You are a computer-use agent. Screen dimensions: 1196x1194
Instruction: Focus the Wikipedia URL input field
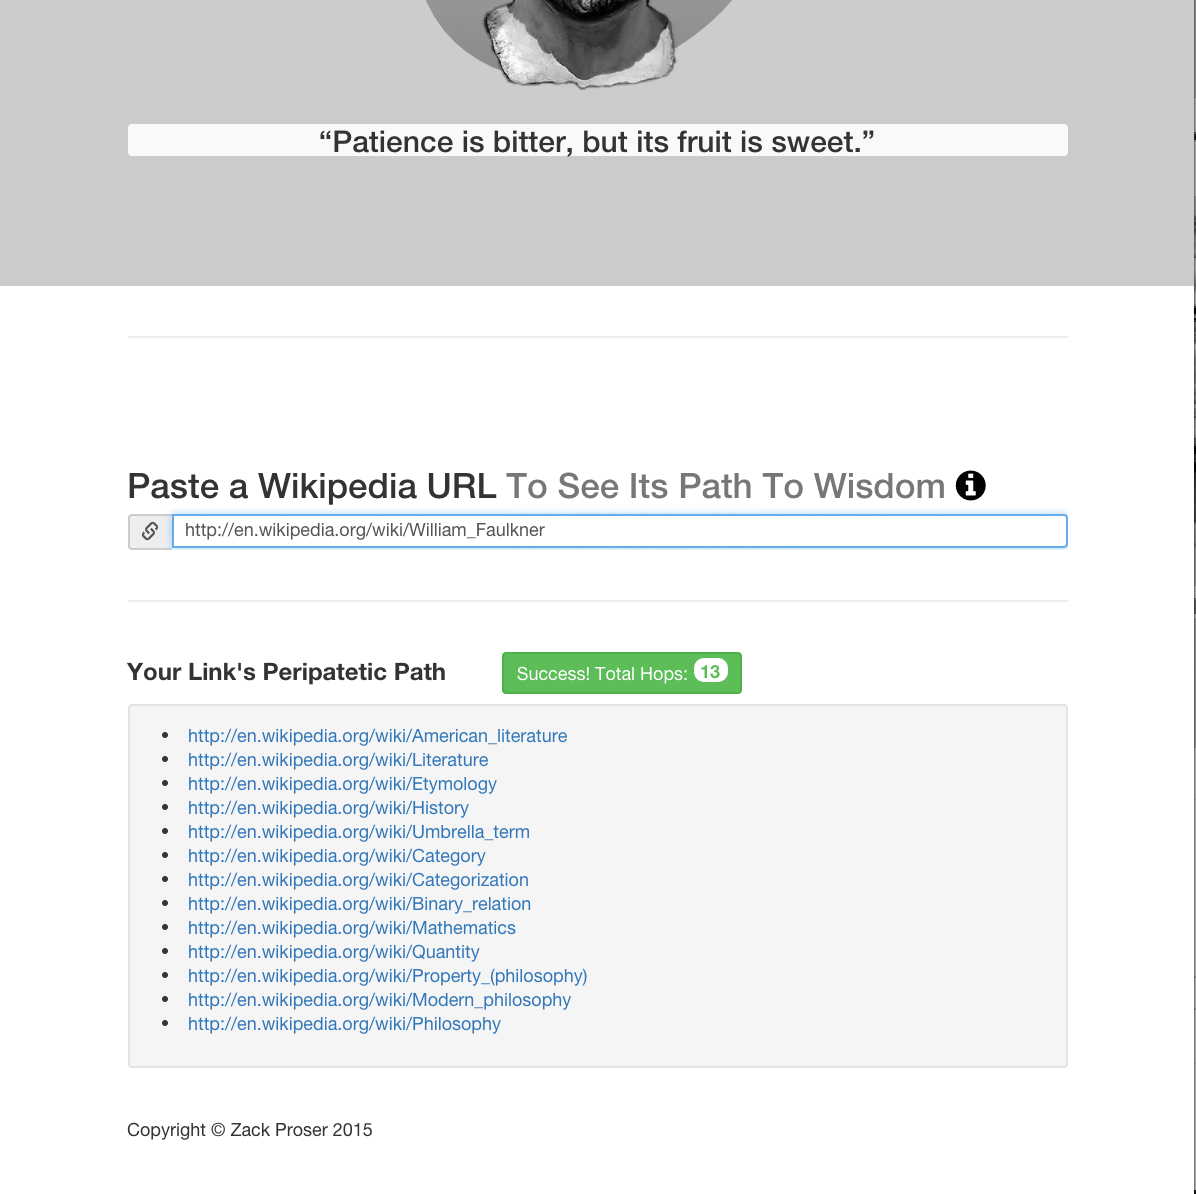[x=619, y=531]
